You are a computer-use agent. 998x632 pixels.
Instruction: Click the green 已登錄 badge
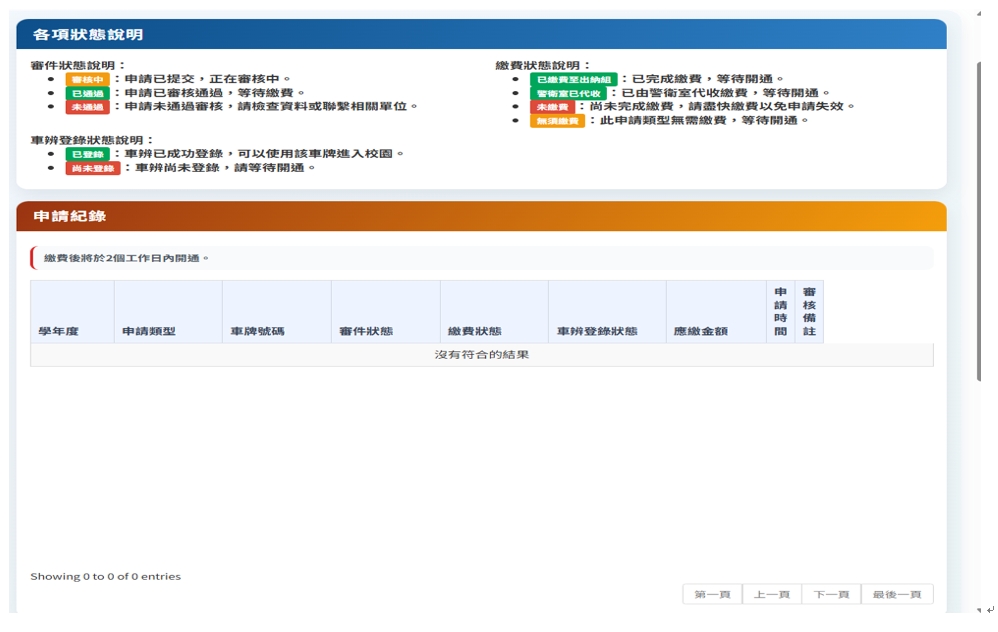tap(87, 154)
